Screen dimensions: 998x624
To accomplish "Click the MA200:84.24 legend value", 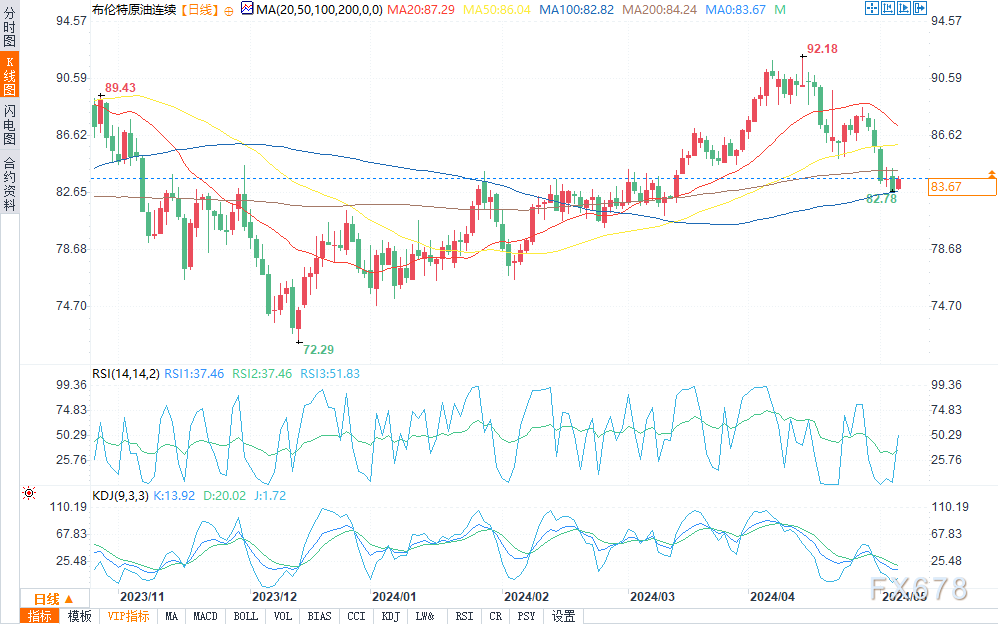I will tap(659, 10).
